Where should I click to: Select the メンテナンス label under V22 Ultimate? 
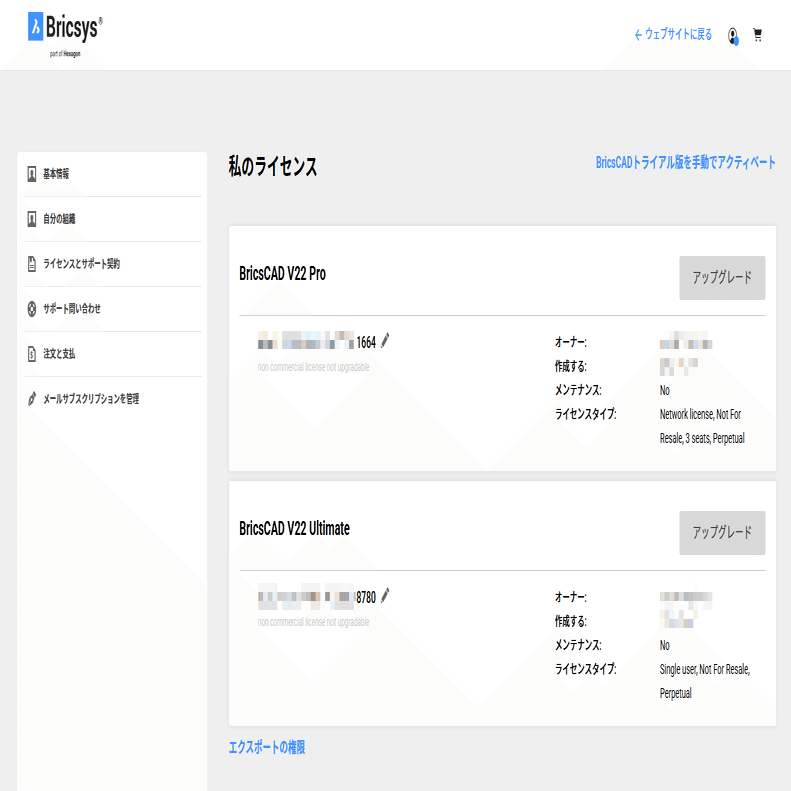(x=578, y=645)
